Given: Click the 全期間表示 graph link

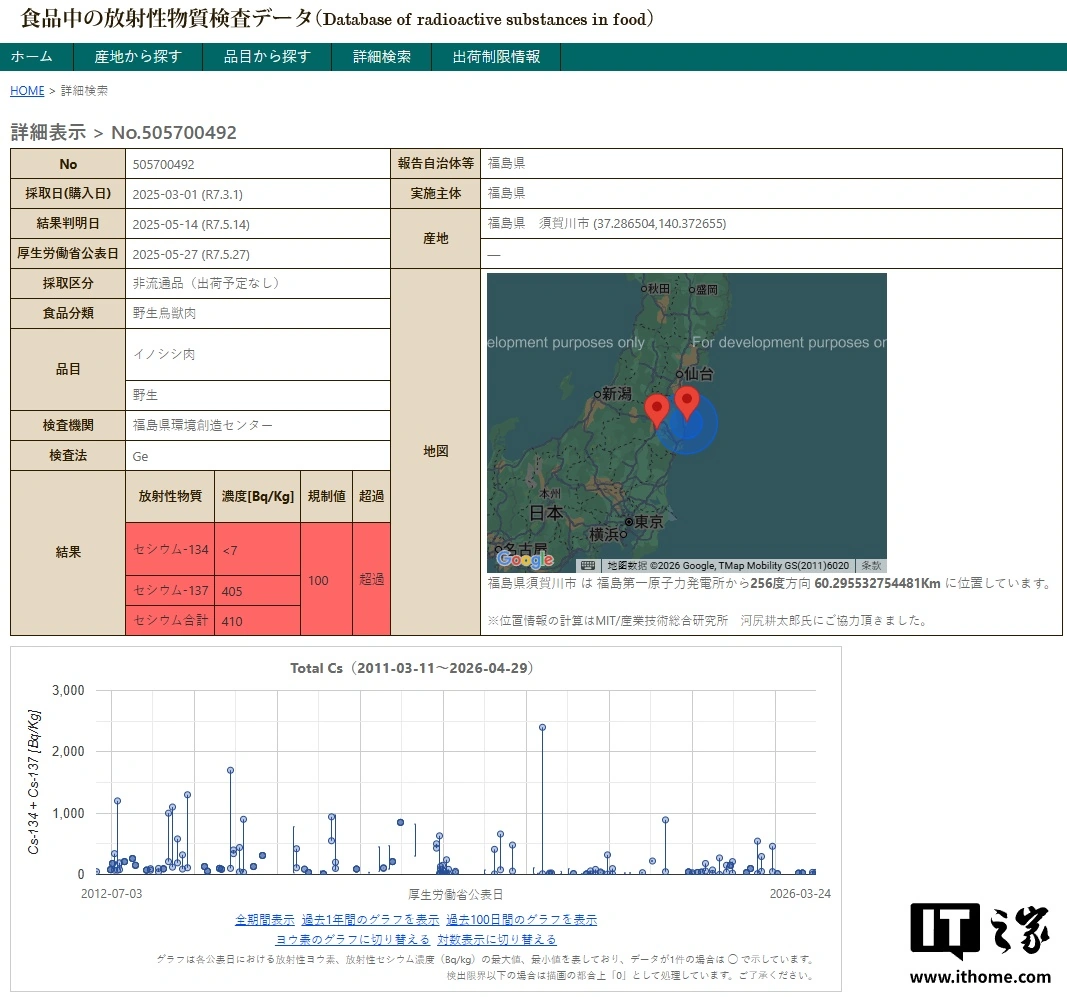Looking at the screenshot, I should point(265,919).
